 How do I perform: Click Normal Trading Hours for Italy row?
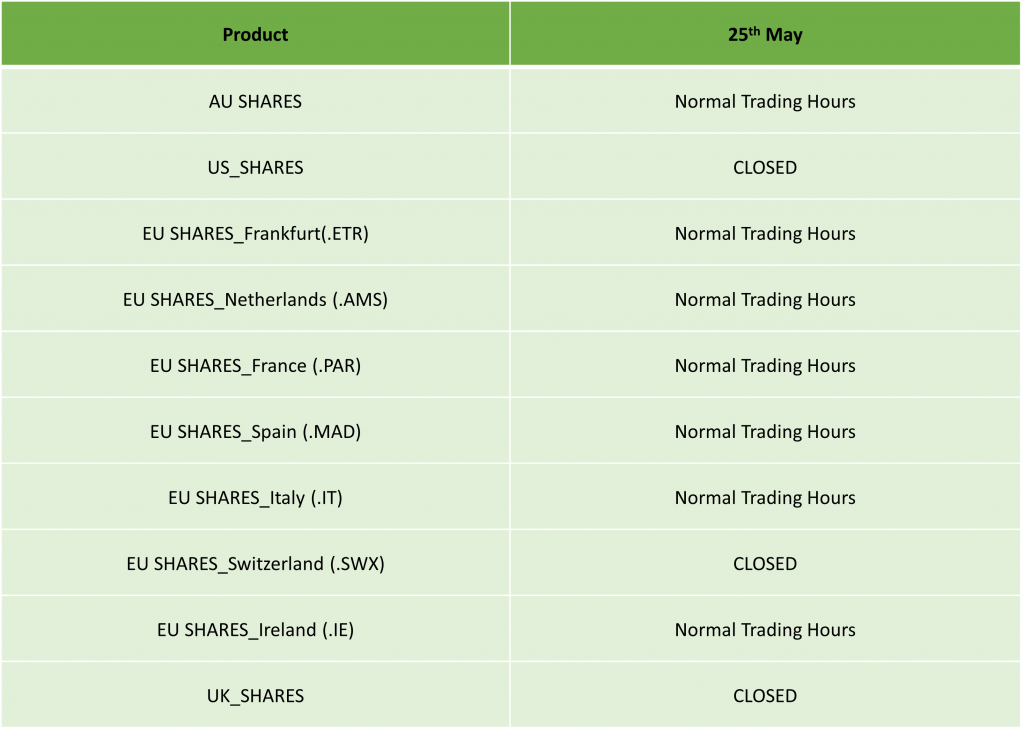[765, 497]
